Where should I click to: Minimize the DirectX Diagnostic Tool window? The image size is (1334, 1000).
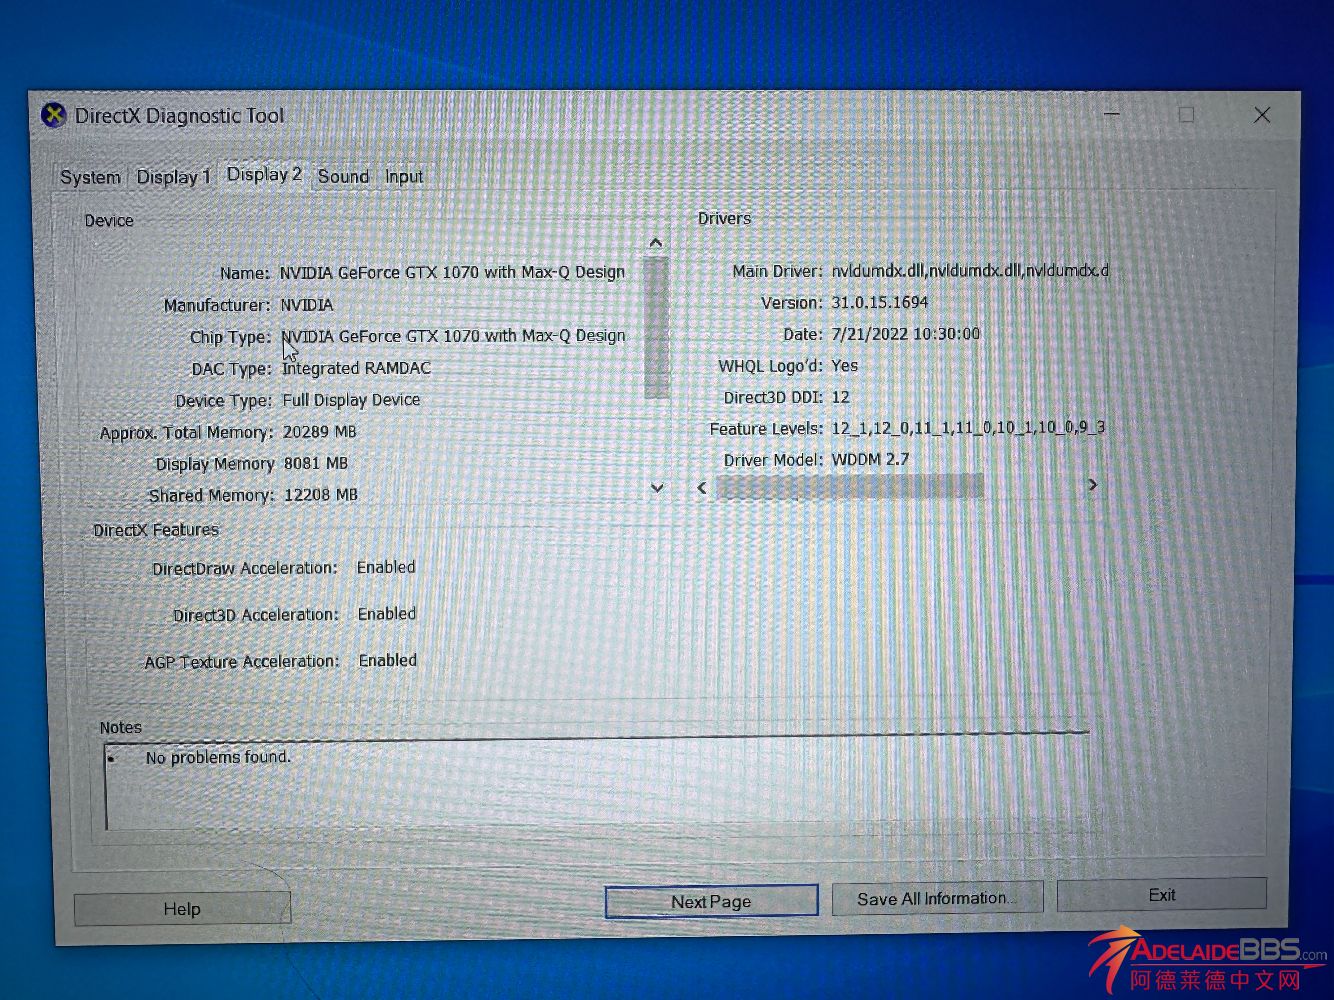click(1112, 115)
